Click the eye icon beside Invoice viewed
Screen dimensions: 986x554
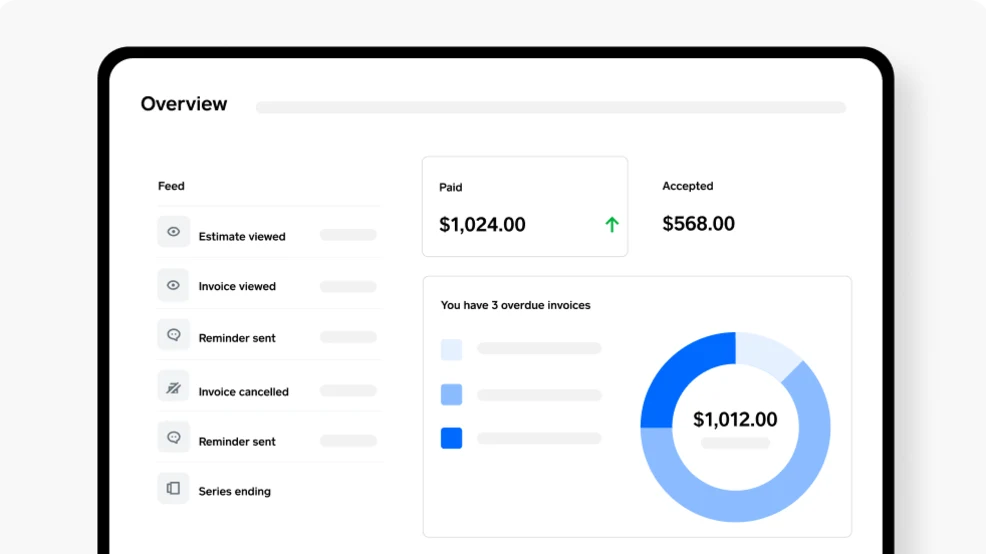pos(174,285)
